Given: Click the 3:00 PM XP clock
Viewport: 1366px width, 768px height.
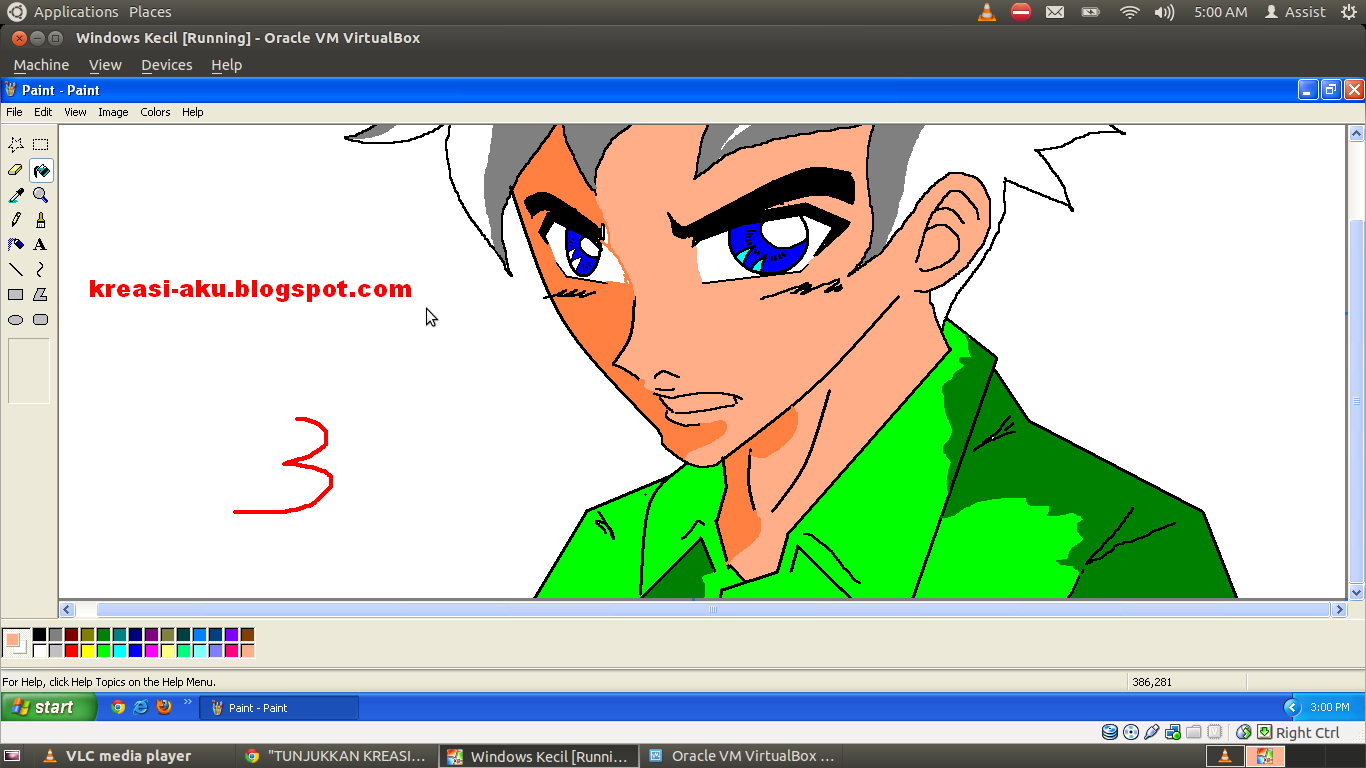Looking at the screenshot, I should pyautogui.click(x=1329, y=707).
